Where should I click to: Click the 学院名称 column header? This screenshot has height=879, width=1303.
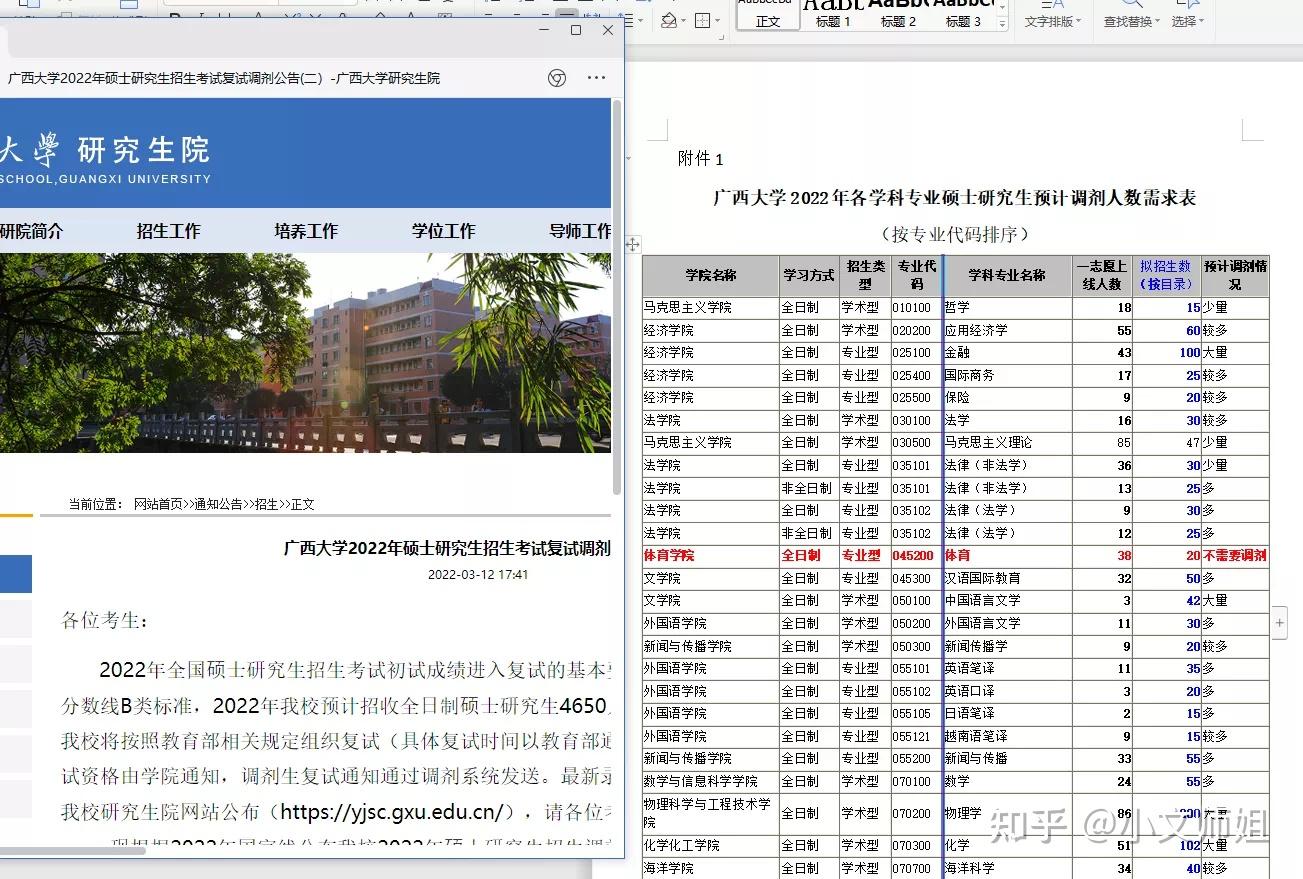(711, 276)
